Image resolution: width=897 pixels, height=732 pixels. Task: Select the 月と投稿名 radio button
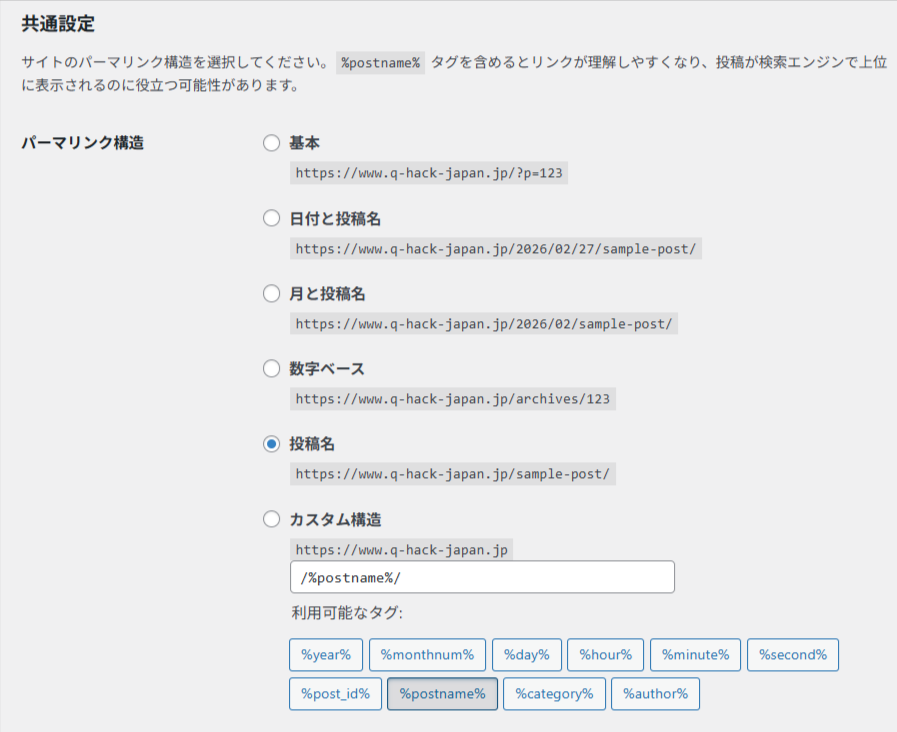tap(271, 294)
